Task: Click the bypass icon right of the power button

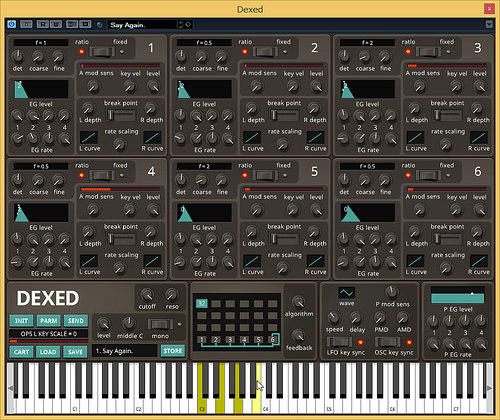Action: coord(26,25)
